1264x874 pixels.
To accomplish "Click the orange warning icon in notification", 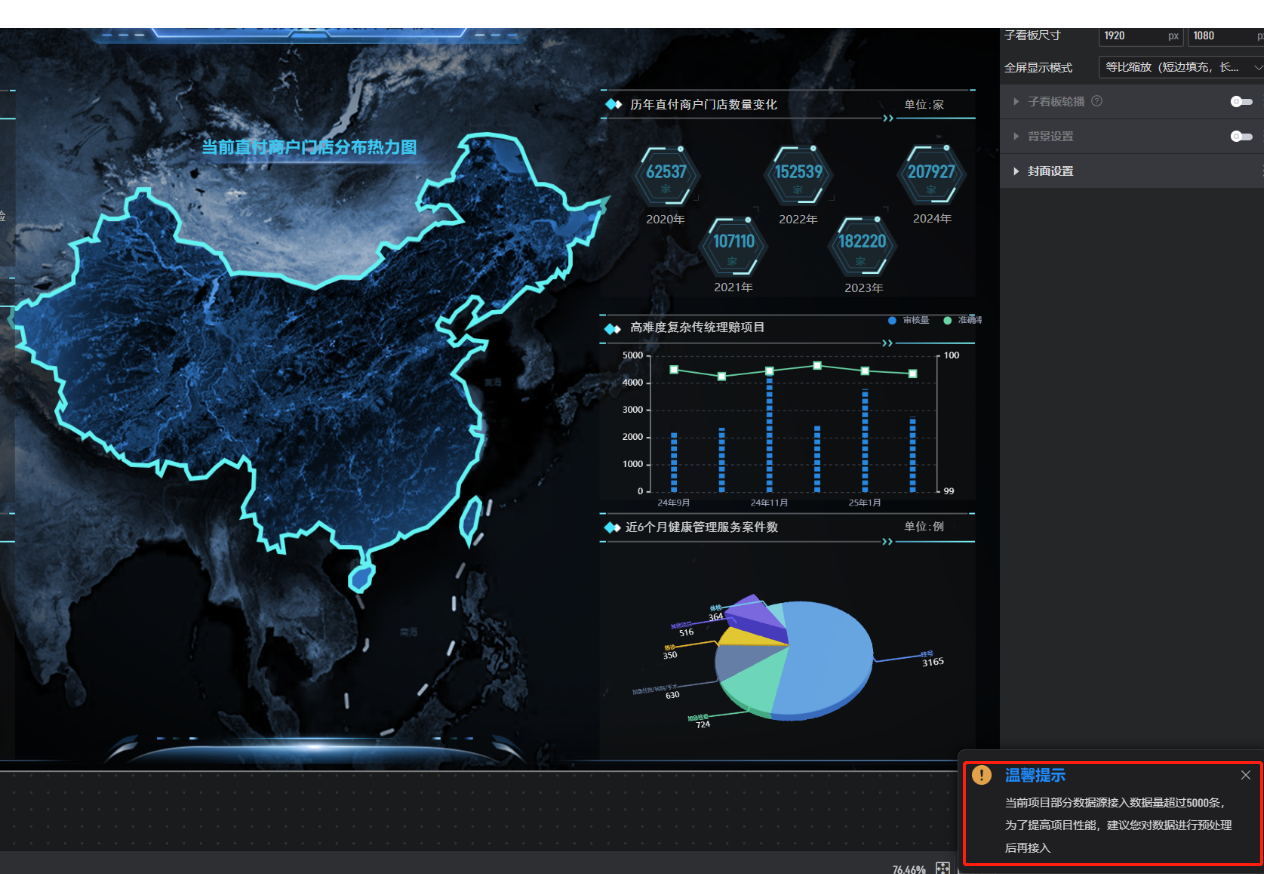I will pos(982,775).
